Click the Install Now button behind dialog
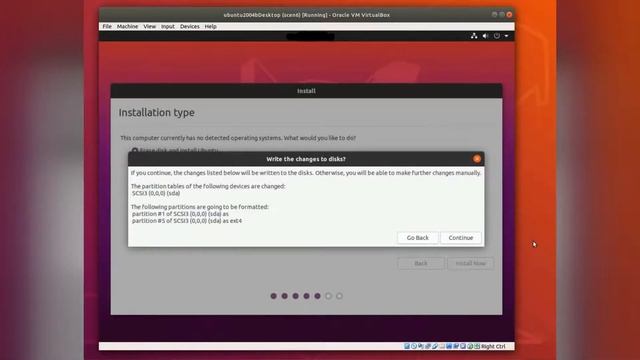The image size is (640, 360). [x=471, y=263]
